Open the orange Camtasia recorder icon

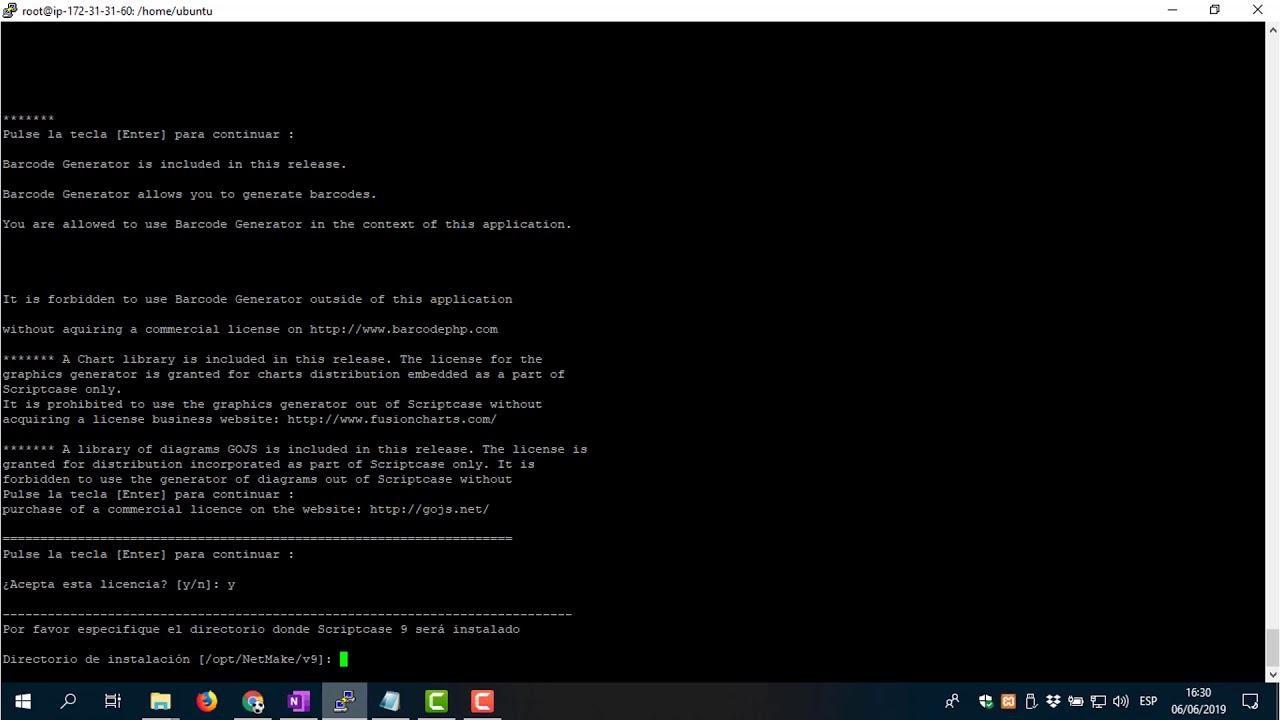coord(482,701)
